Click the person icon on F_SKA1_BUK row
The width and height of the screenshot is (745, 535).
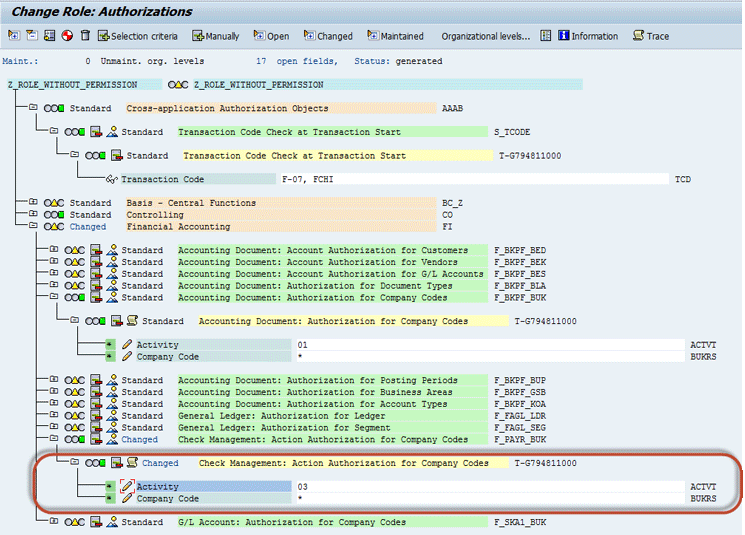[113, 522]
